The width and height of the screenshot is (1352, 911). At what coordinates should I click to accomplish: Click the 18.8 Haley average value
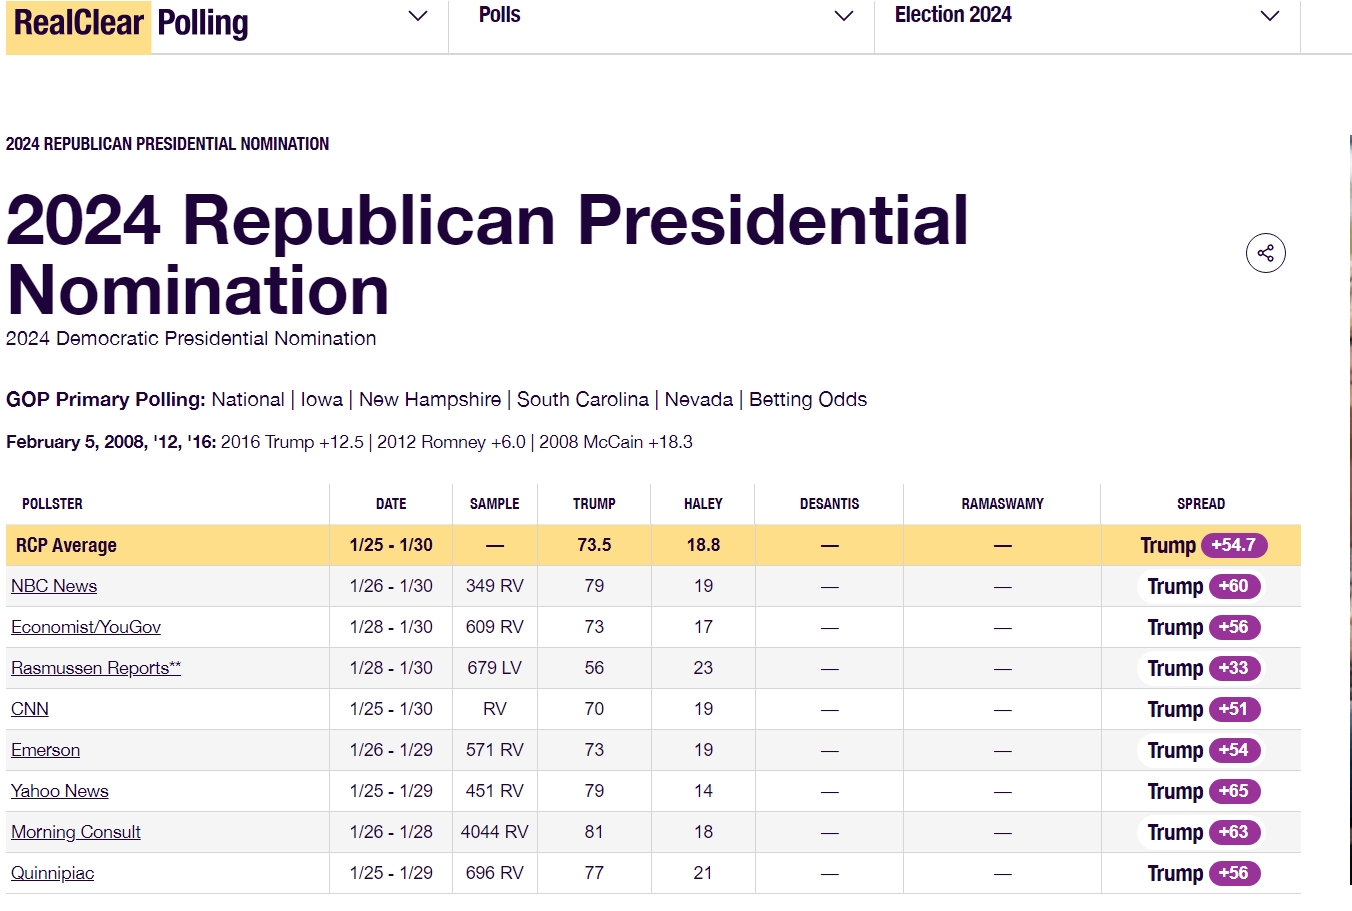click(x=703, y=545)
